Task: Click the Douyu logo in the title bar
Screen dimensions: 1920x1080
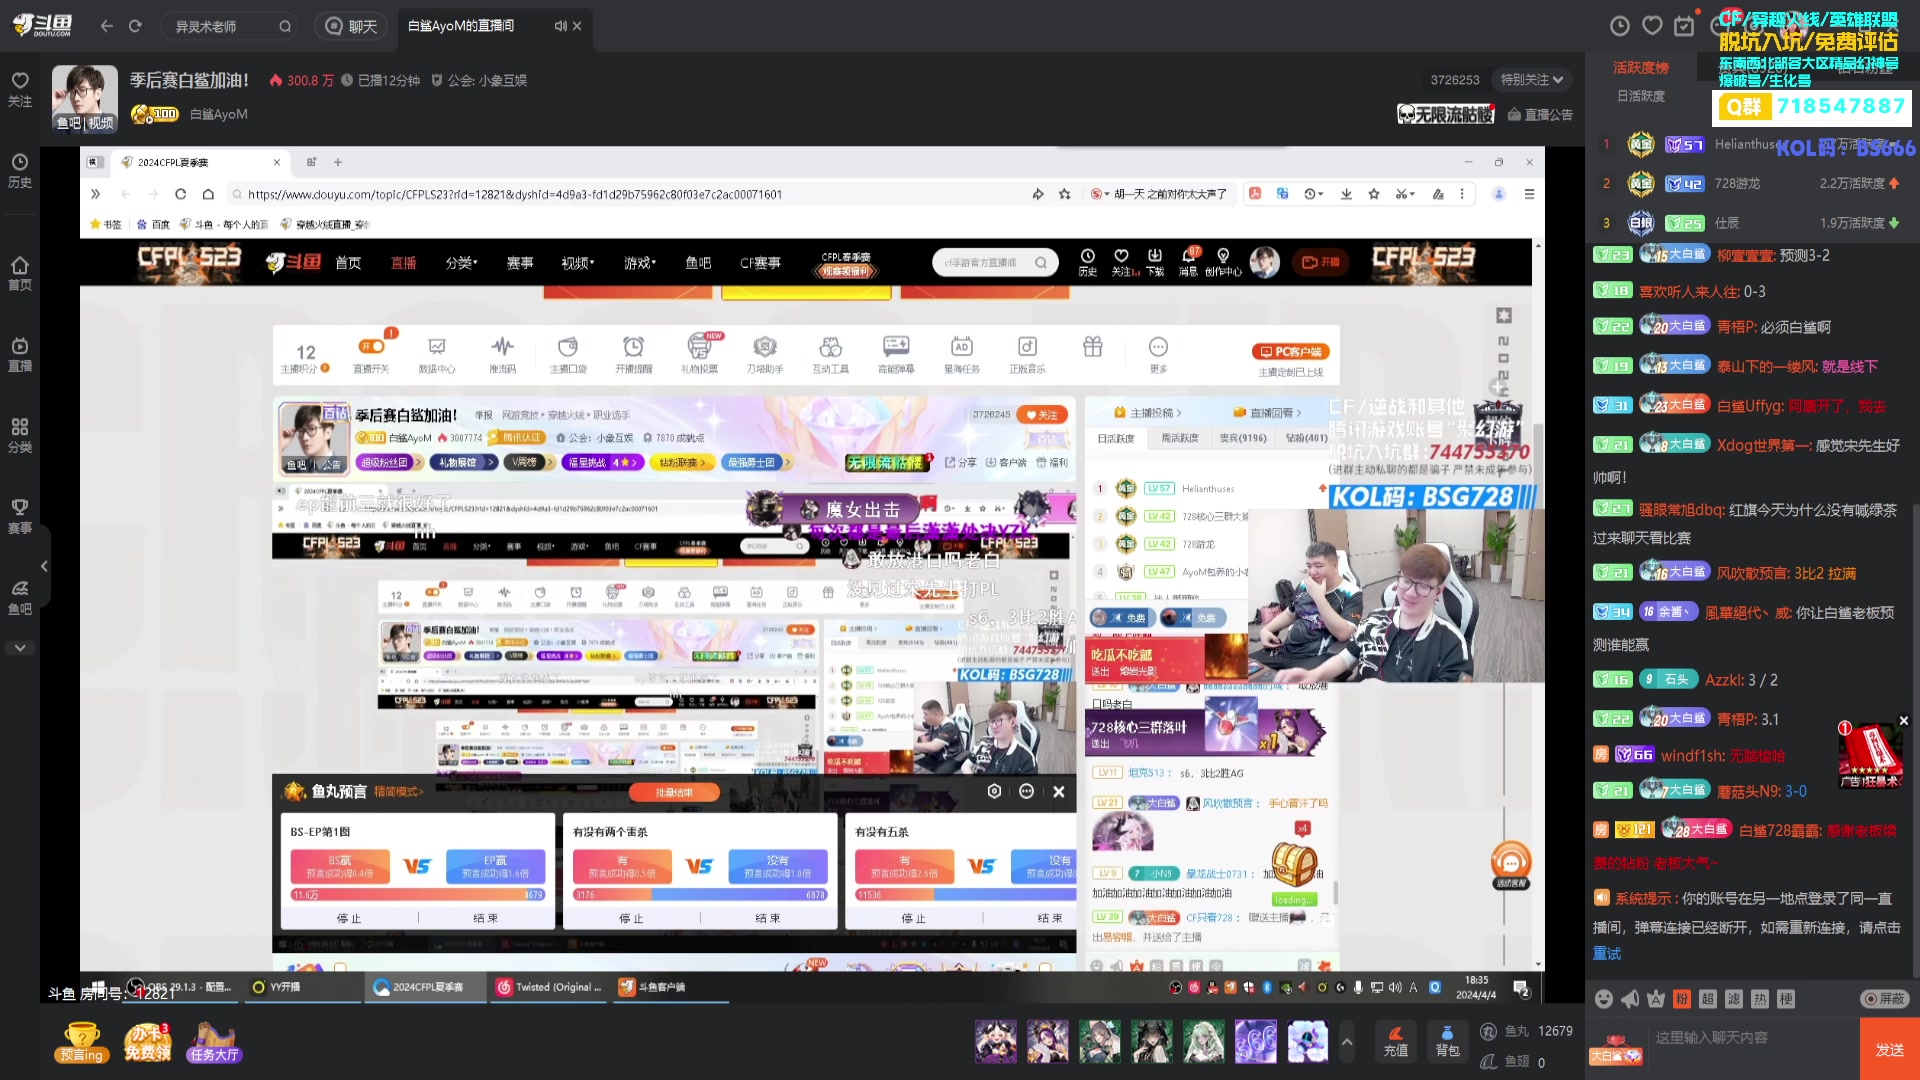Action: pos(42,25)
